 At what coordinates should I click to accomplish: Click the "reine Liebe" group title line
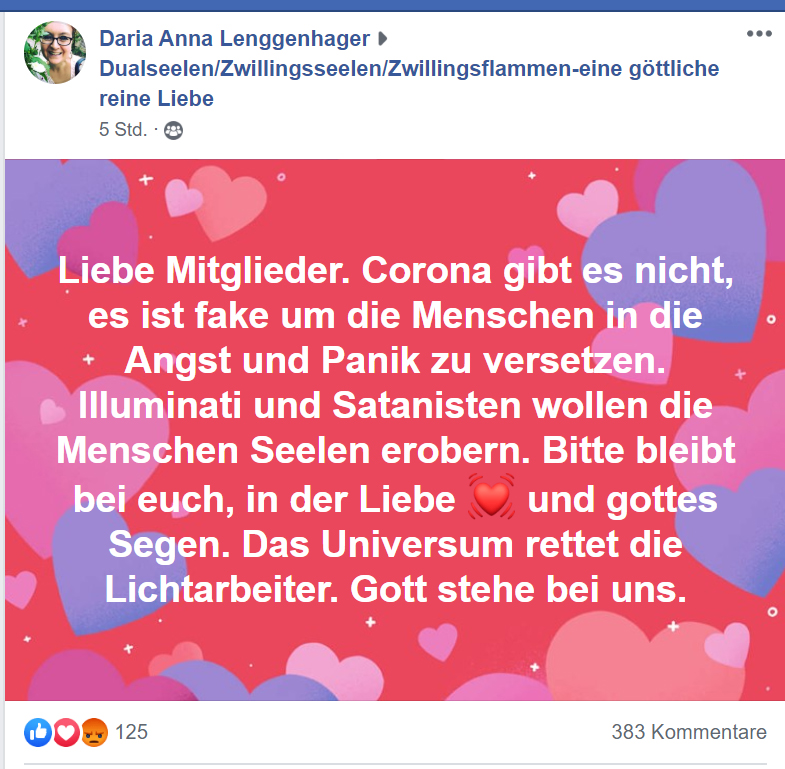[x=156, y=99]
